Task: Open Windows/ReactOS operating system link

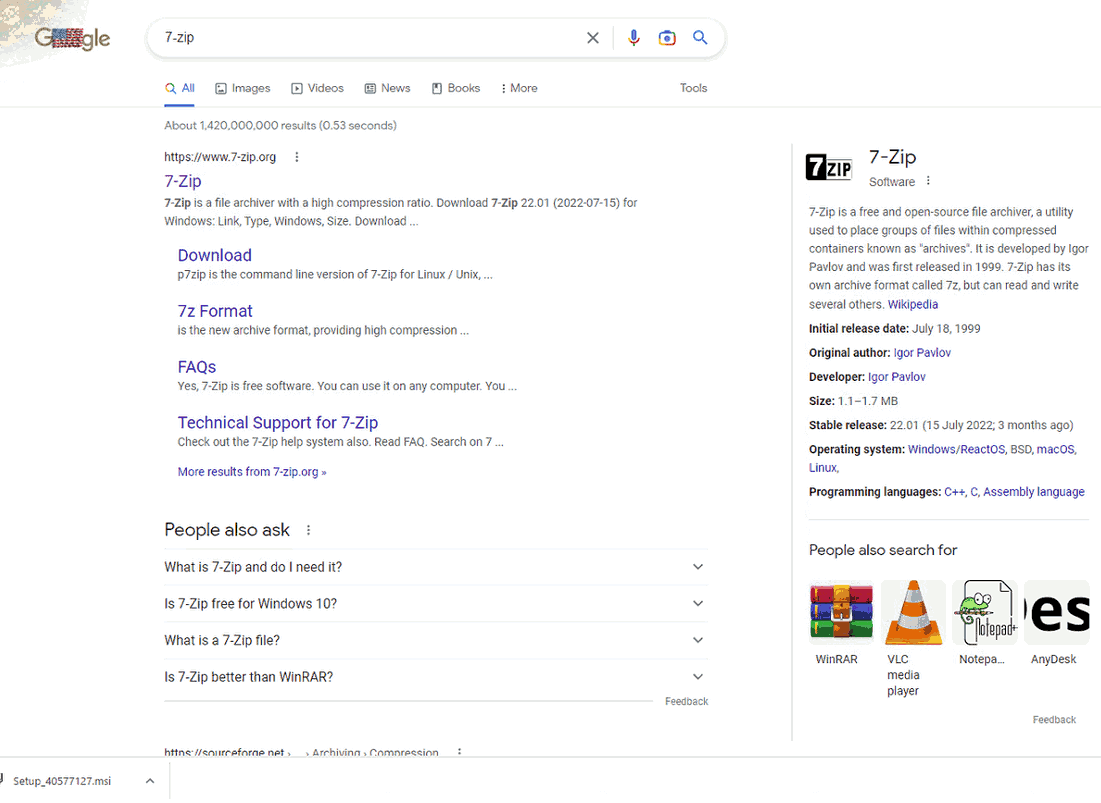Action: [956, 449]
